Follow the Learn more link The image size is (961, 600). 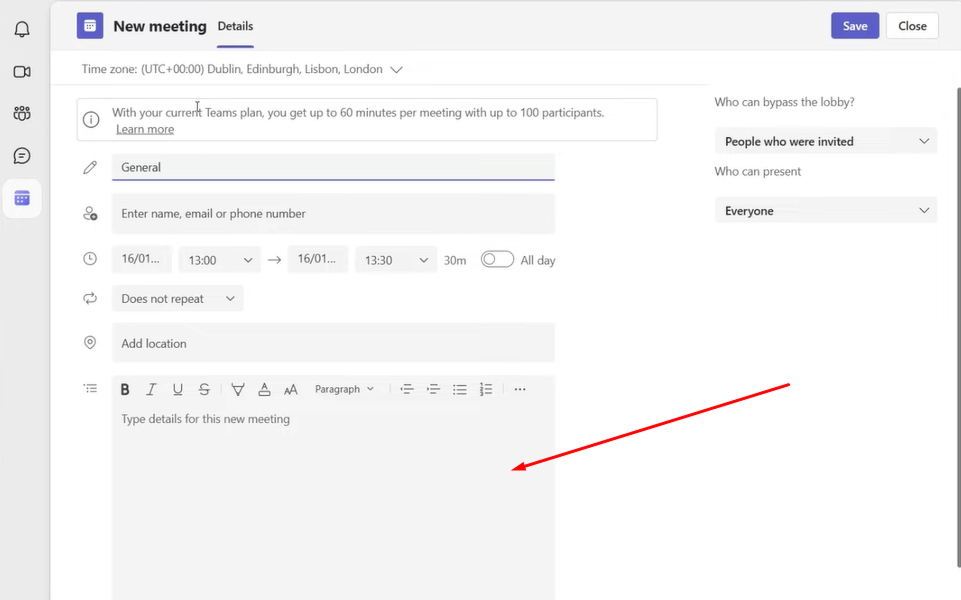click(145, 129)
